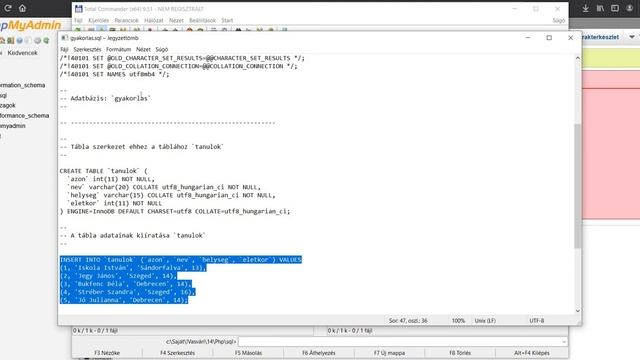Viewport: 640px width, 360px height.
Task: Select the phpmyadmin database in the tree
Action: click(x=13, y=126)
